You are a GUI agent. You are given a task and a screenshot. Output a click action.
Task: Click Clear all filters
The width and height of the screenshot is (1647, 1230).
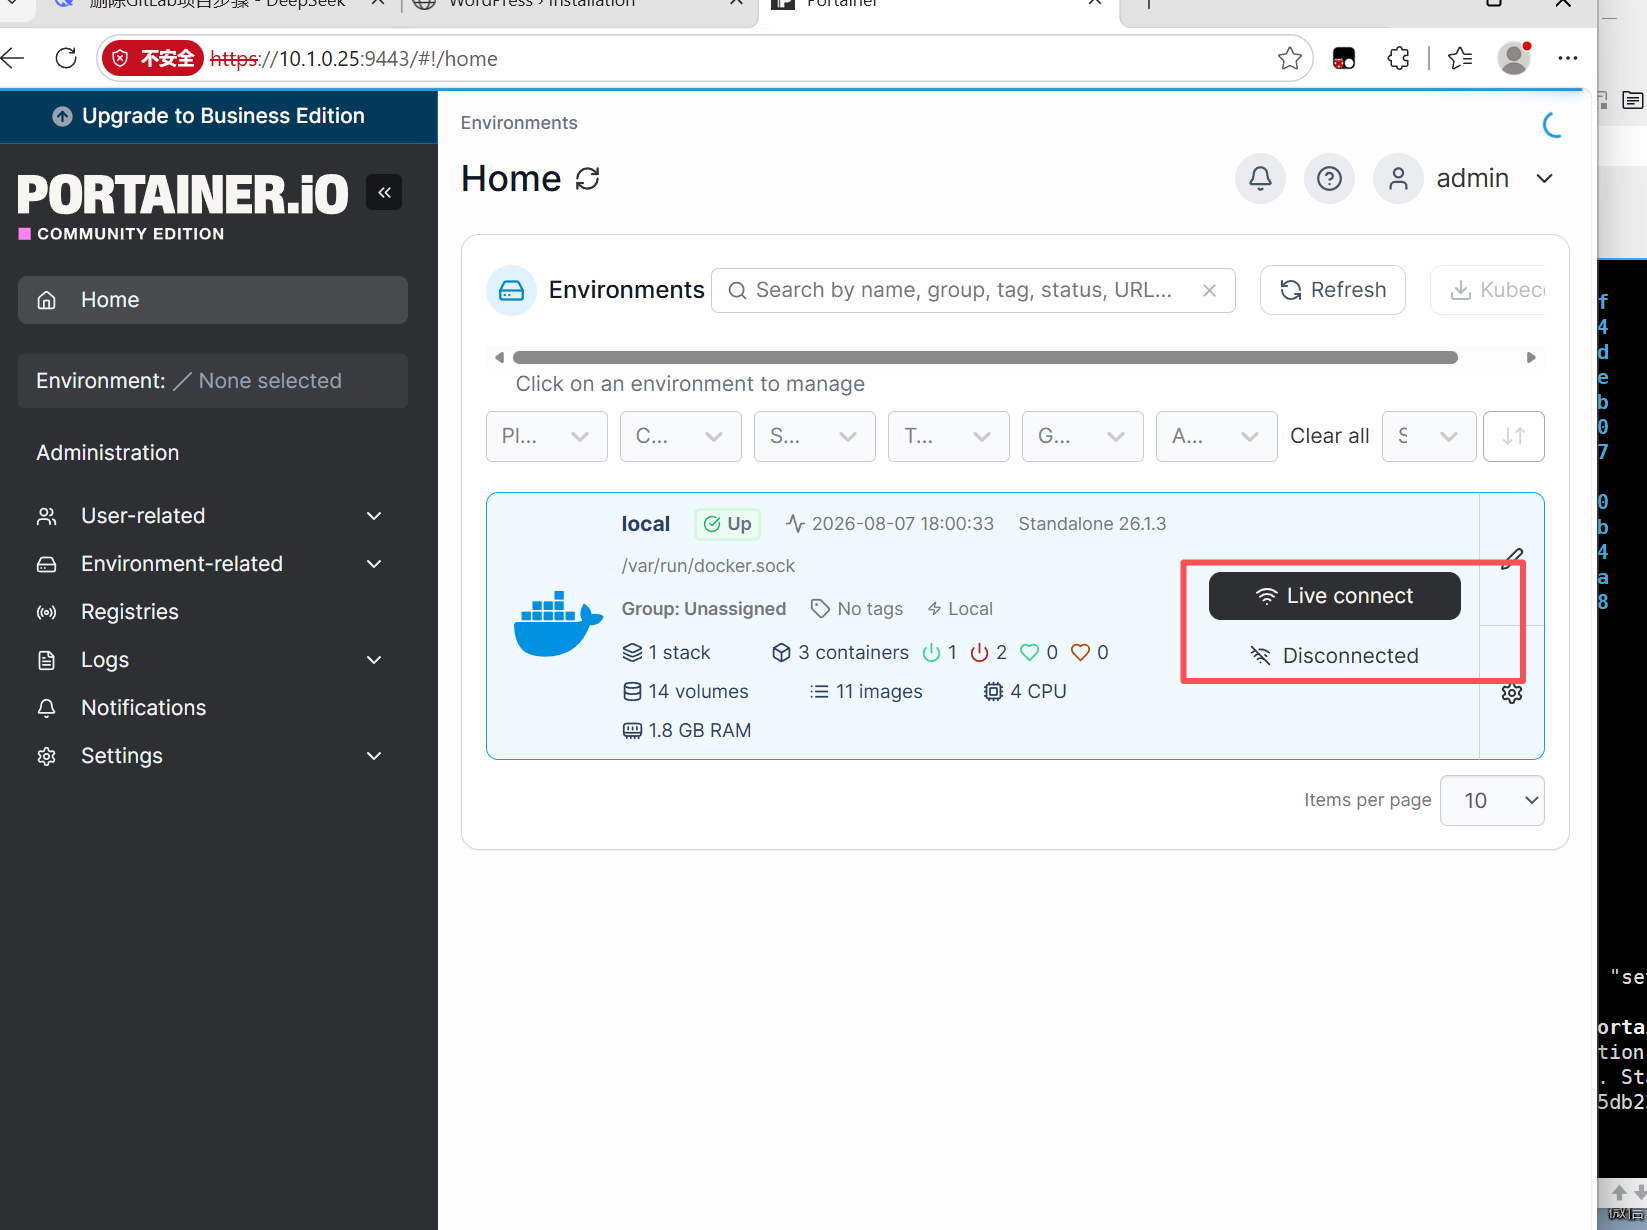coord(1330,436)
